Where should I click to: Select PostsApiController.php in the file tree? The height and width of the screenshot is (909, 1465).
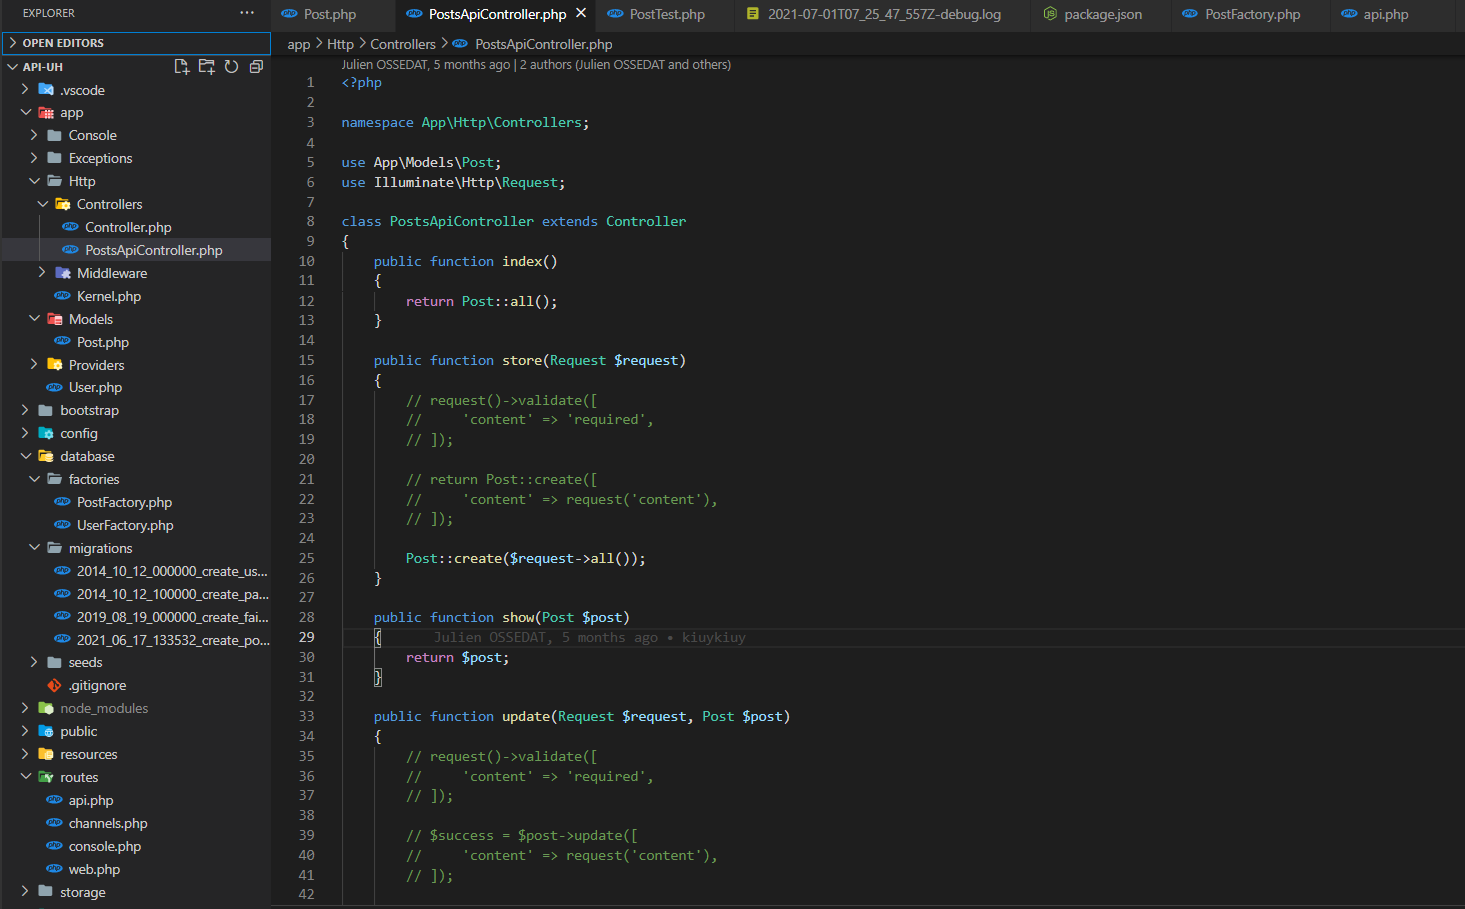tap(136, 250)
